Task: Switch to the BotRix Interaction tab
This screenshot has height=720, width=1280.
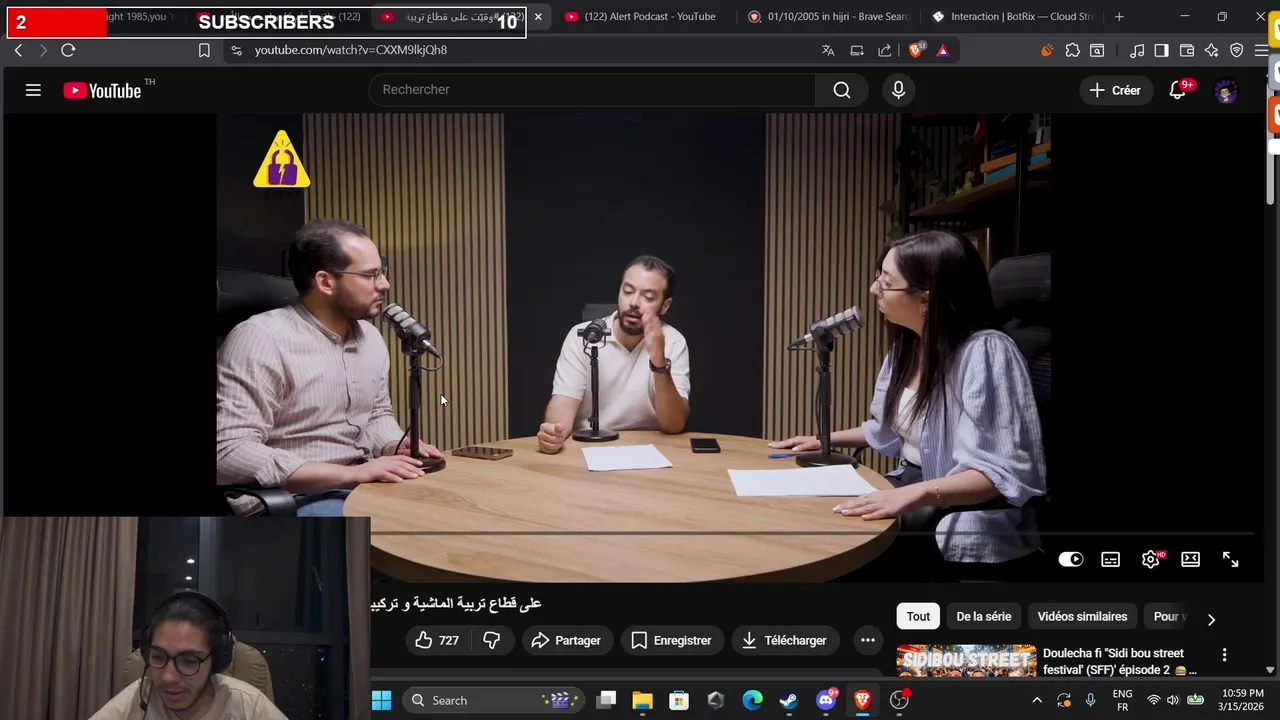Action: coord(1013,16)
